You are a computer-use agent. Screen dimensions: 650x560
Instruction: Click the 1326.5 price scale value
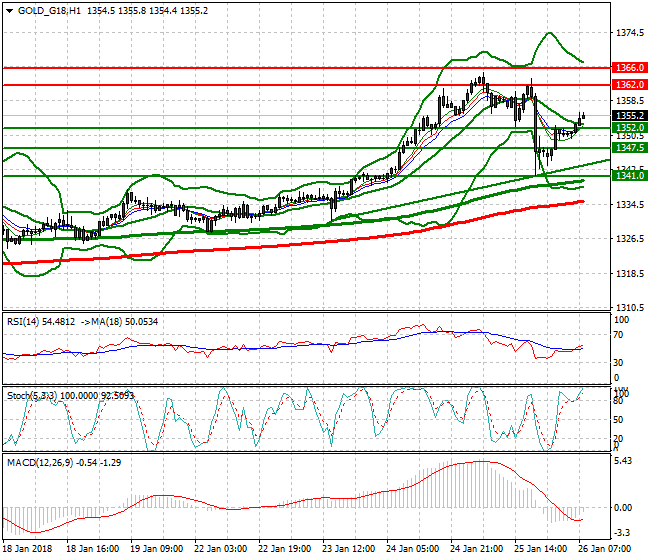(627, 239)
